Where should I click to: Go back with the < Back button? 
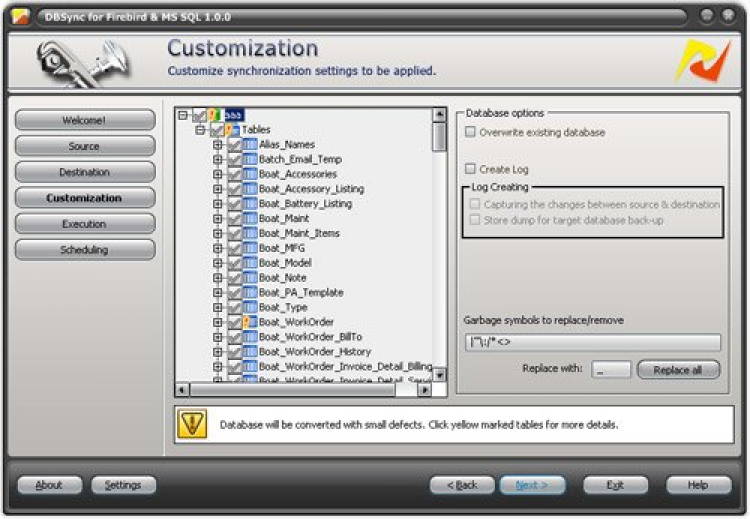(x=462, y=485)
